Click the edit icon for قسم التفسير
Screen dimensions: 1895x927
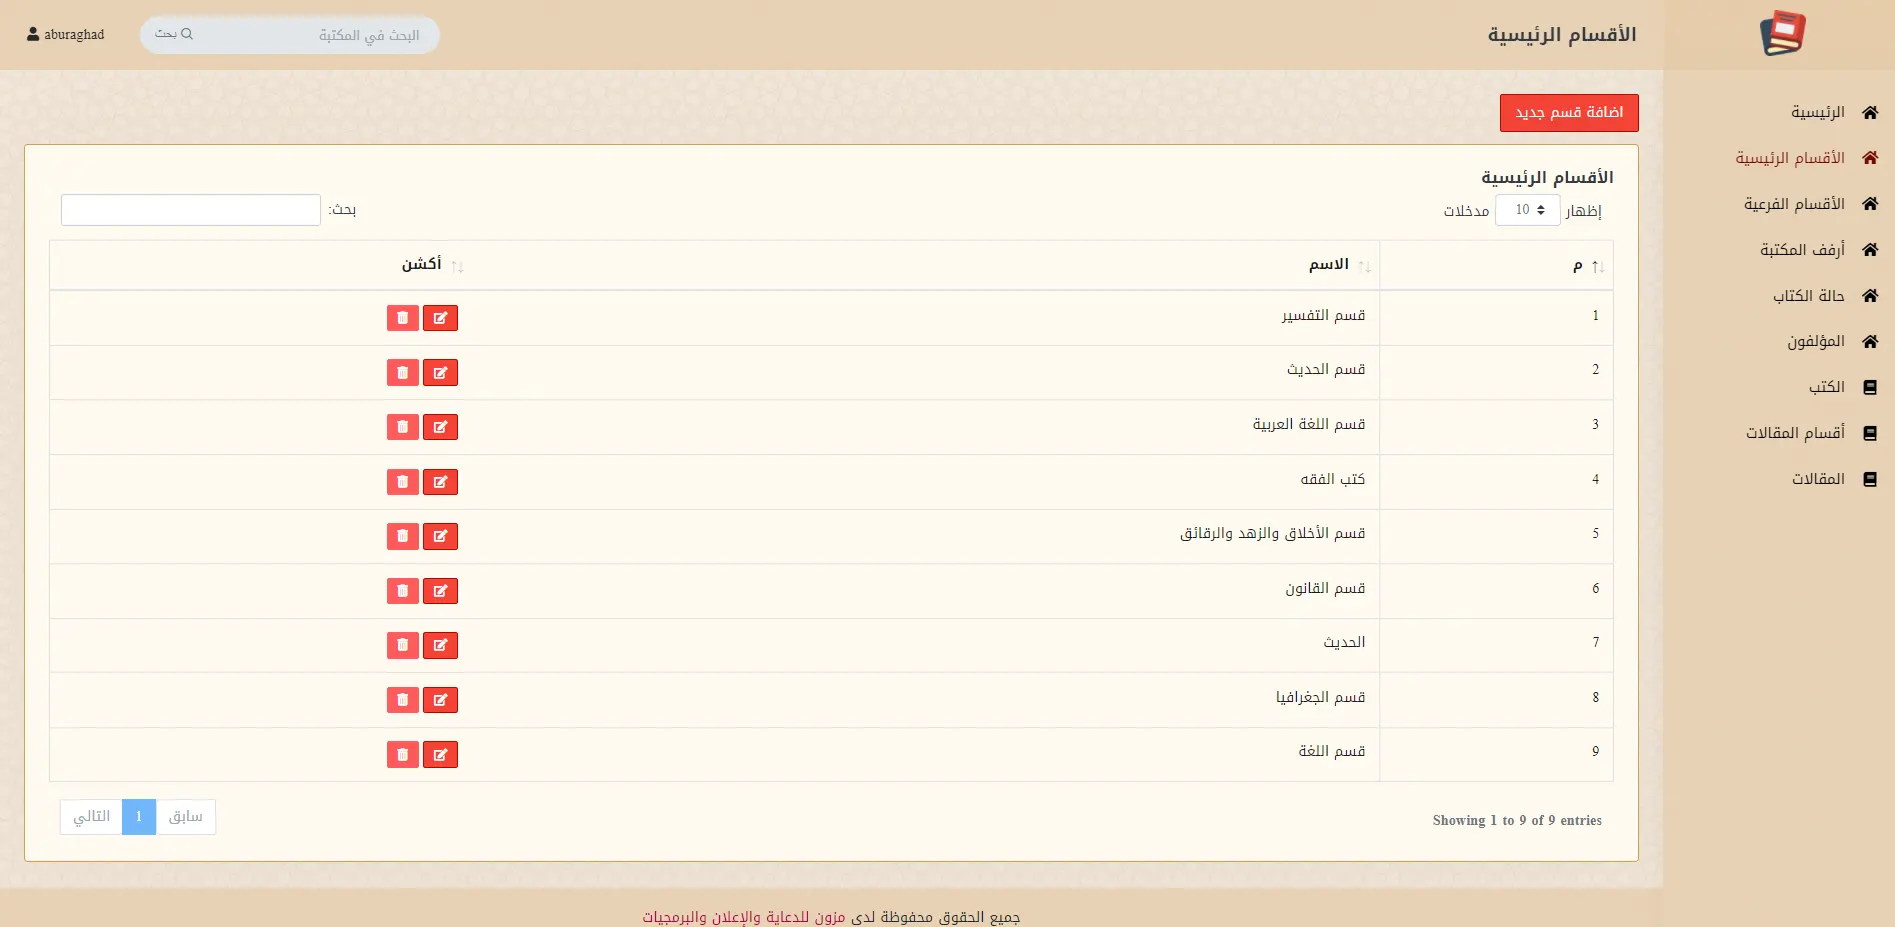[440, 318]
